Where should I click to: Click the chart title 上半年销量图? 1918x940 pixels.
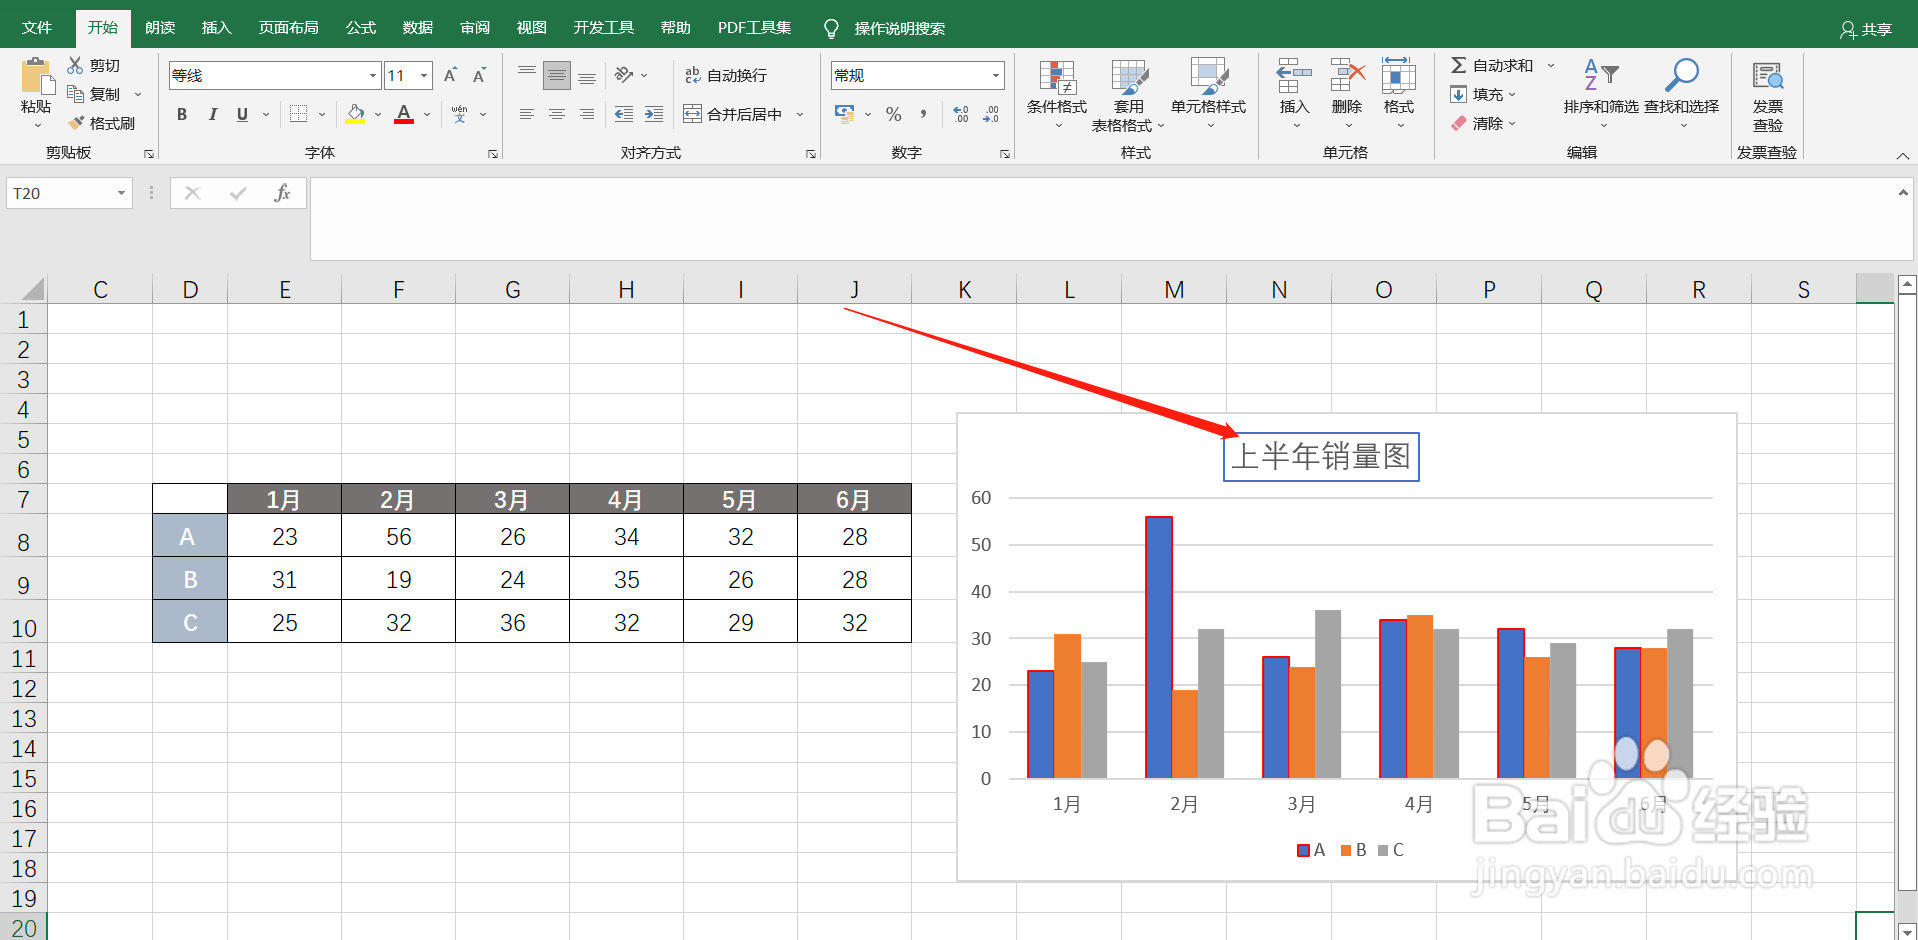pos(1321,456)
